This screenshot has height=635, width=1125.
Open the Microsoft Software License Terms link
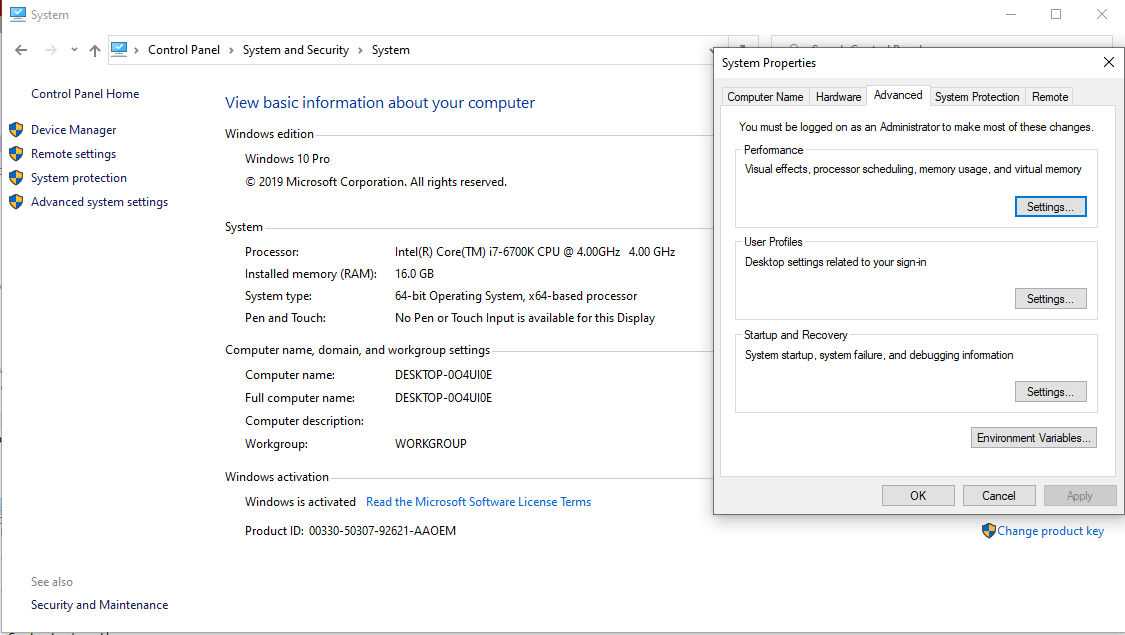click(x=478, y=502)
